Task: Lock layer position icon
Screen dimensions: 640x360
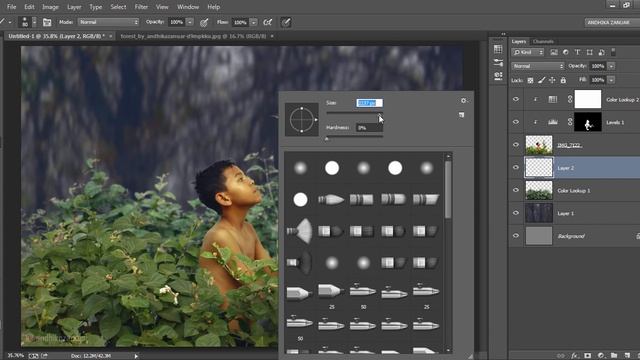Action: click(552, 80)
